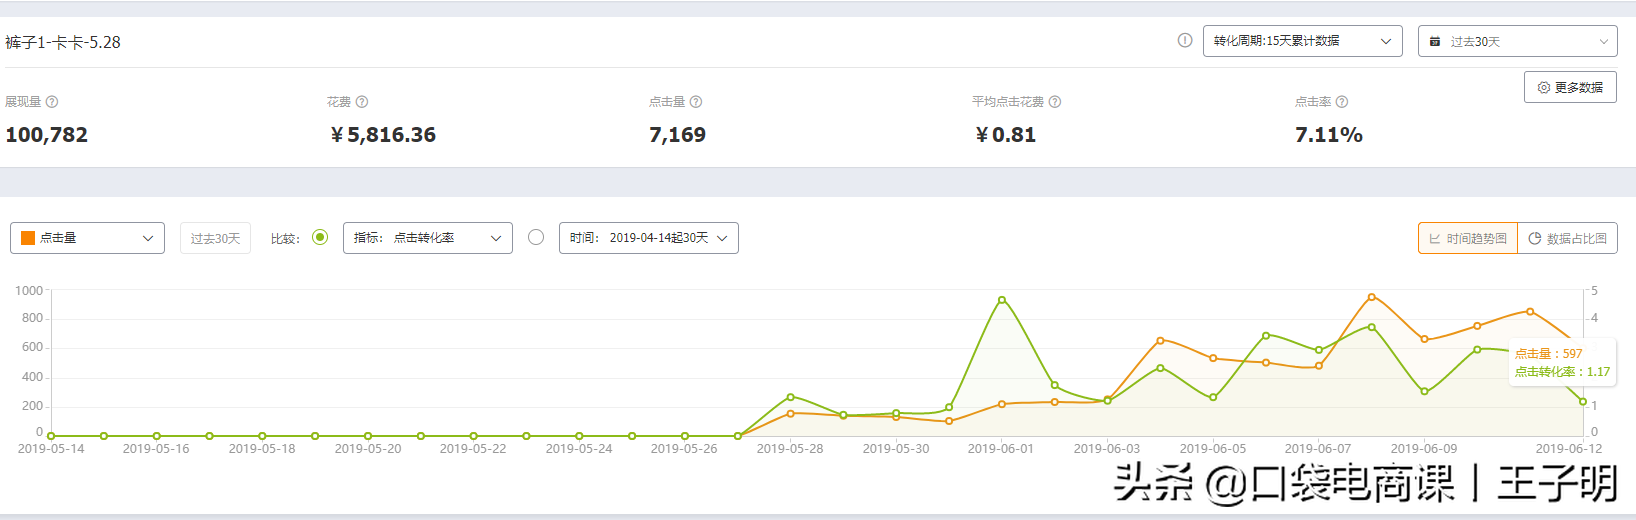Open the 过去30天 date range dropdown
The width and height of the screenshot is (1636, 520).
pyautogui.click(x=1517, y=41)
